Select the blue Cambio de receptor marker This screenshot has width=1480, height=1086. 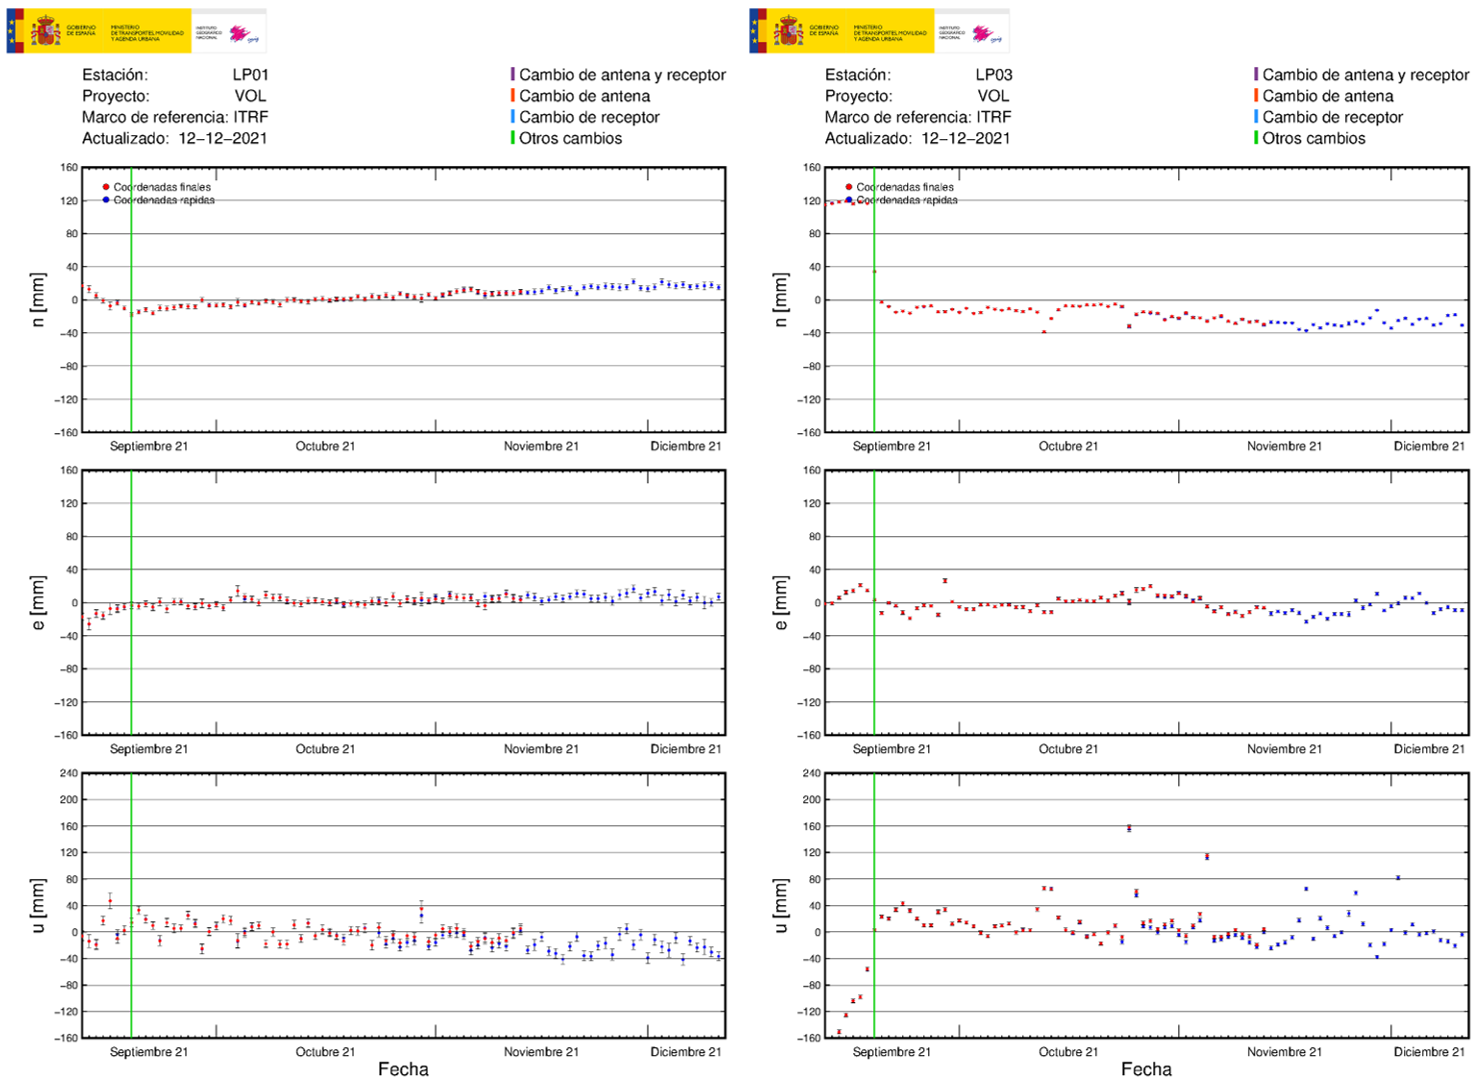512,117
